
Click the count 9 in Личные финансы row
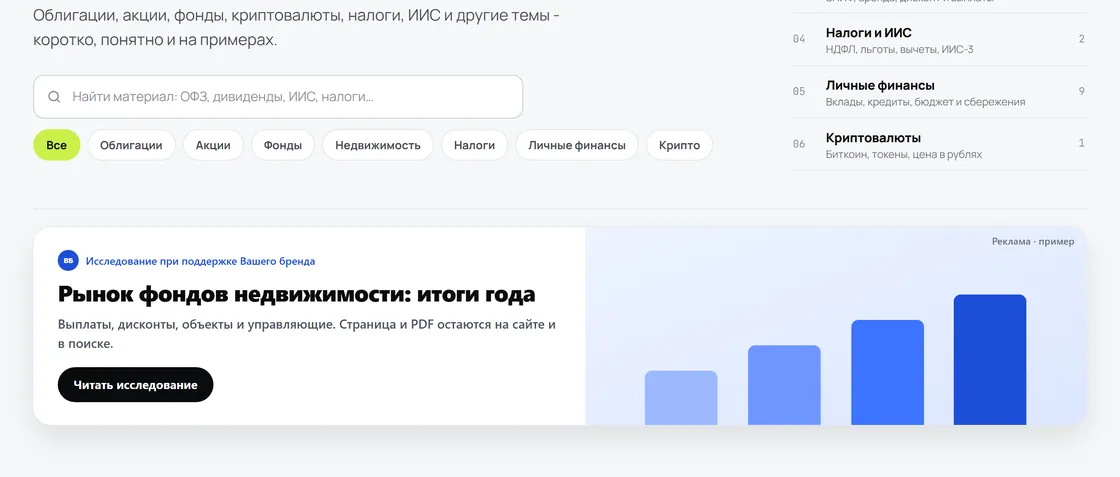coord(1081,91)
